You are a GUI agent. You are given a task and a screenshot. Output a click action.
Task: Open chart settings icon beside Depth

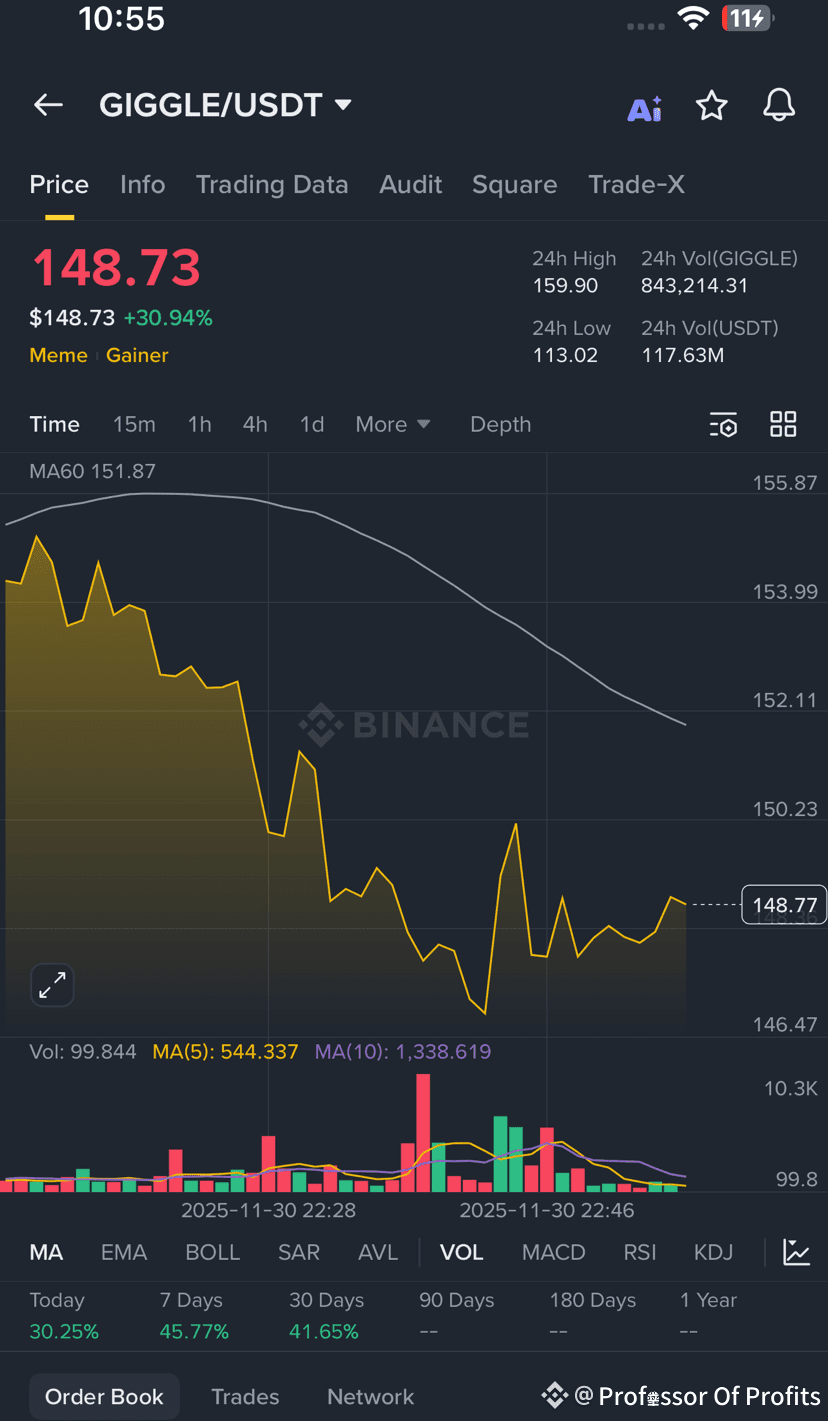coord(723,424)
